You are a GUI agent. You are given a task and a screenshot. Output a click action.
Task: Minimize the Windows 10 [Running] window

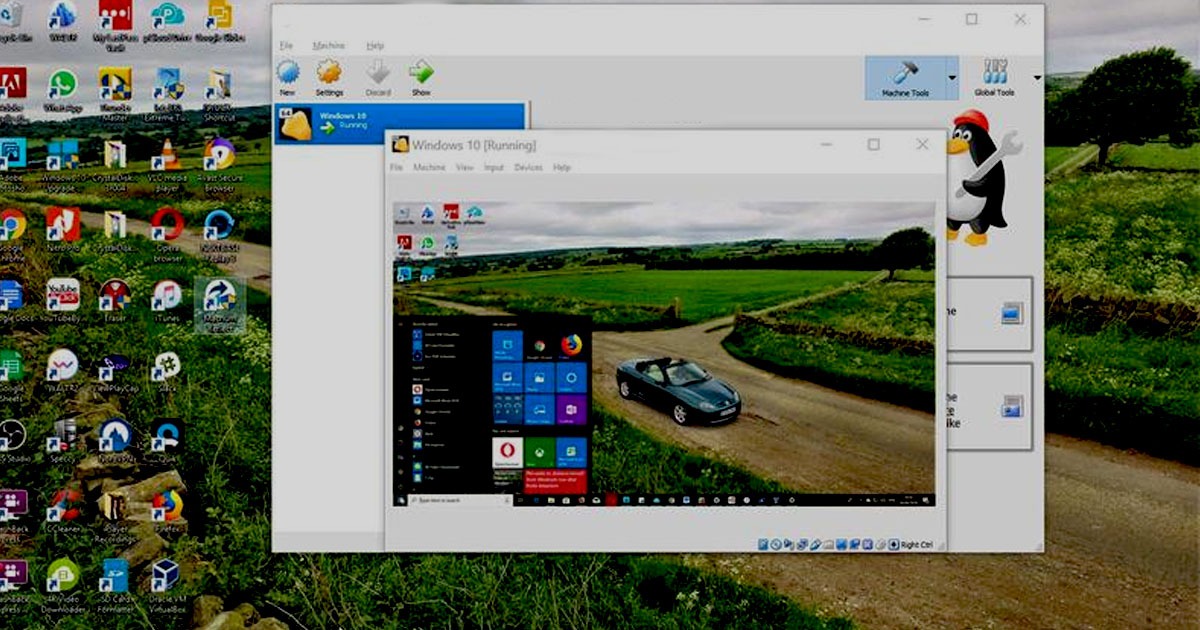(x=826, y=145)
